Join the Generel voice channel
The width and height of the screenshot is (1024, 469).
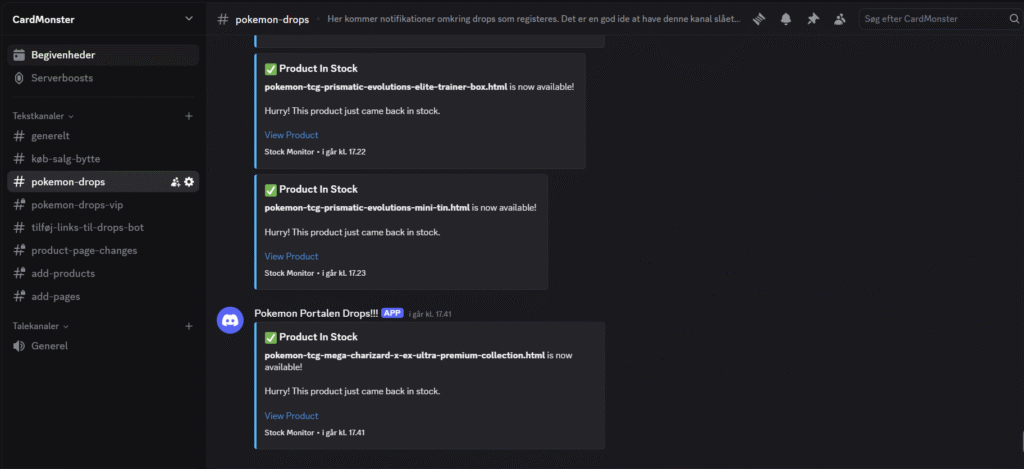pos(49,346)
